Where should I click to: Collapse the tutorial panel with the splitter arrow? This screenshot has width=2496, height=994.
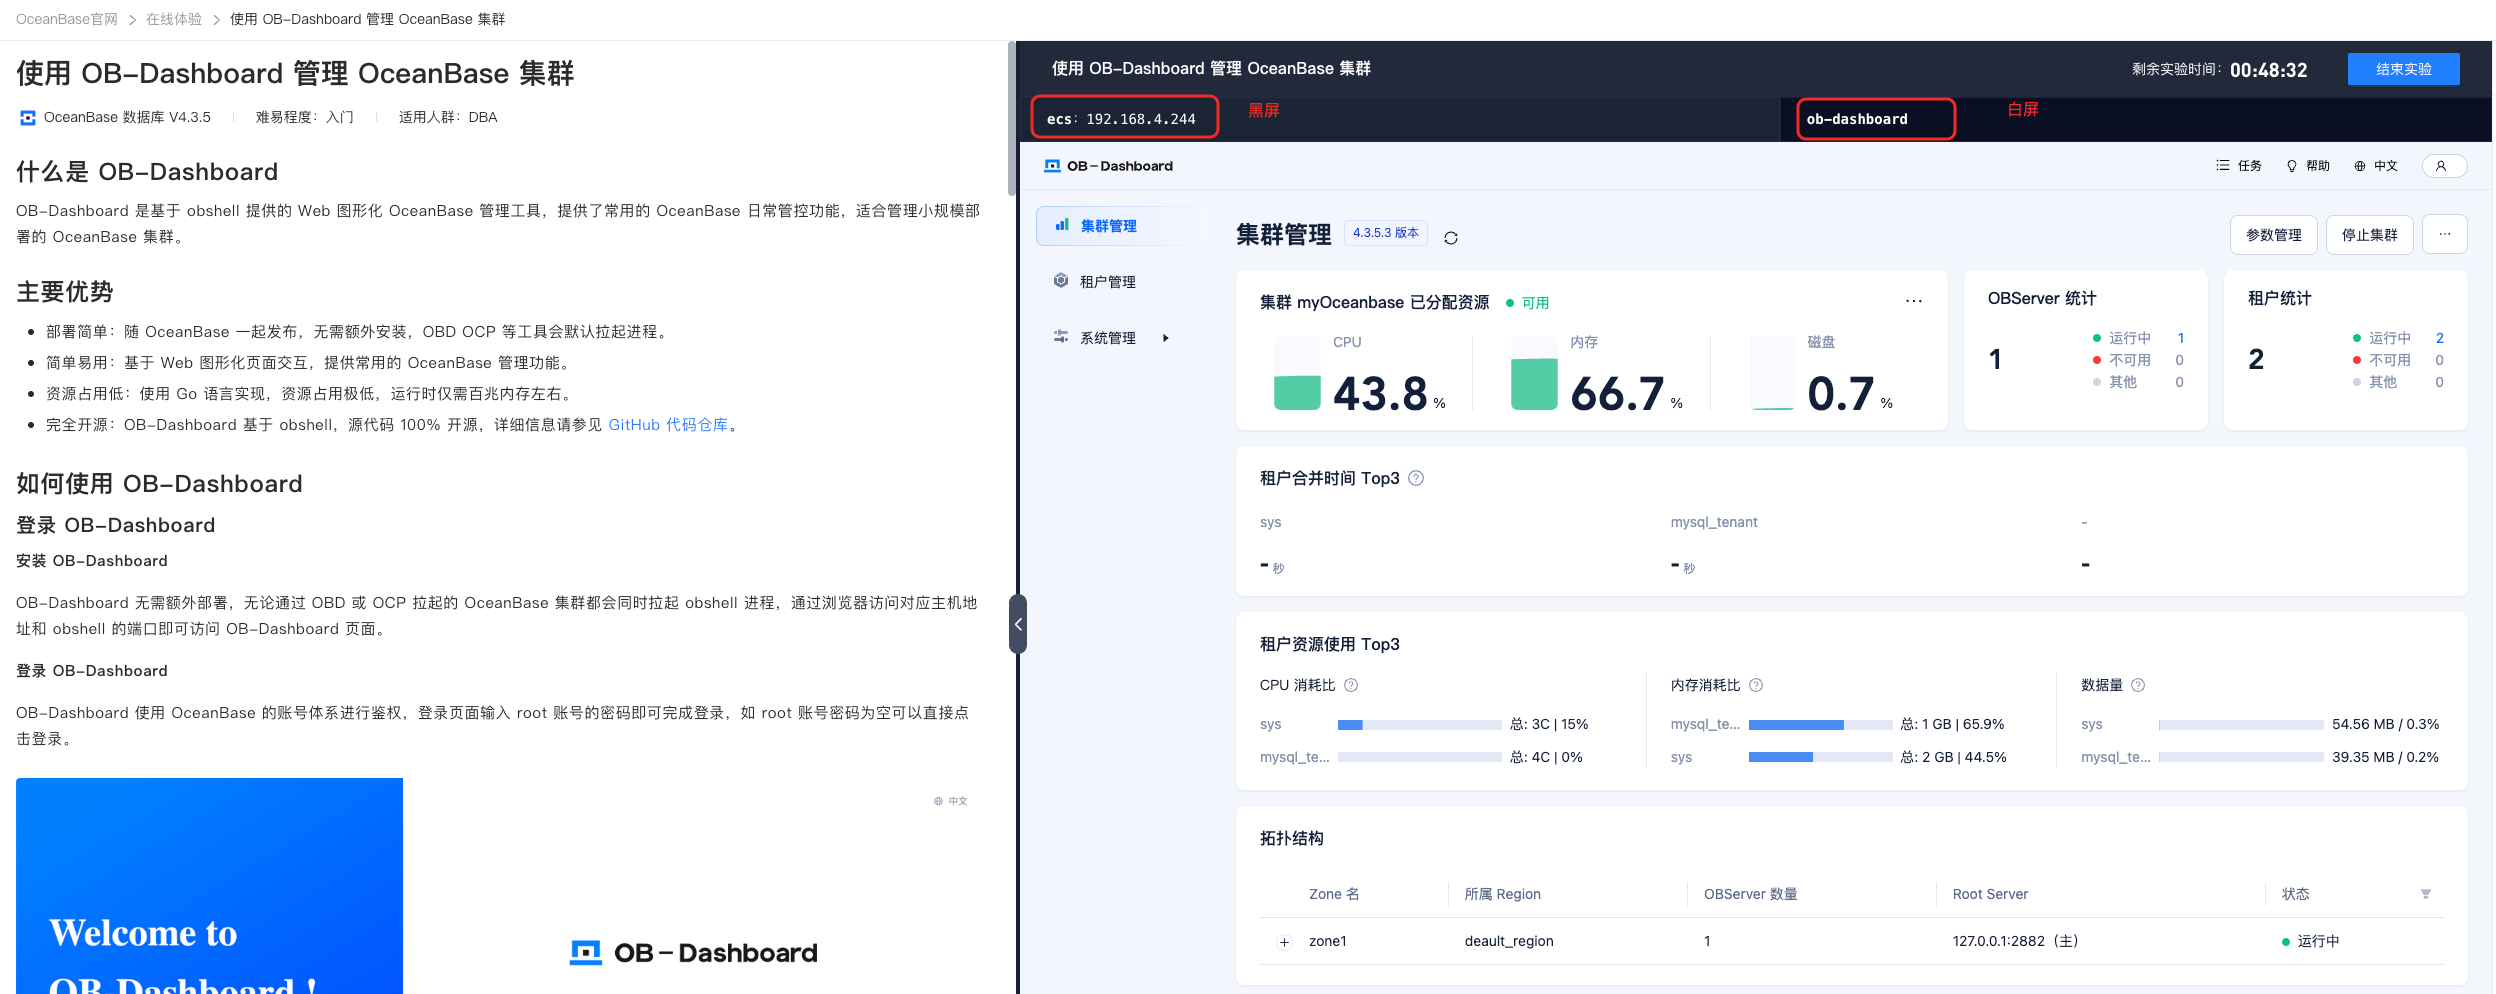[x=1018, y=624]
